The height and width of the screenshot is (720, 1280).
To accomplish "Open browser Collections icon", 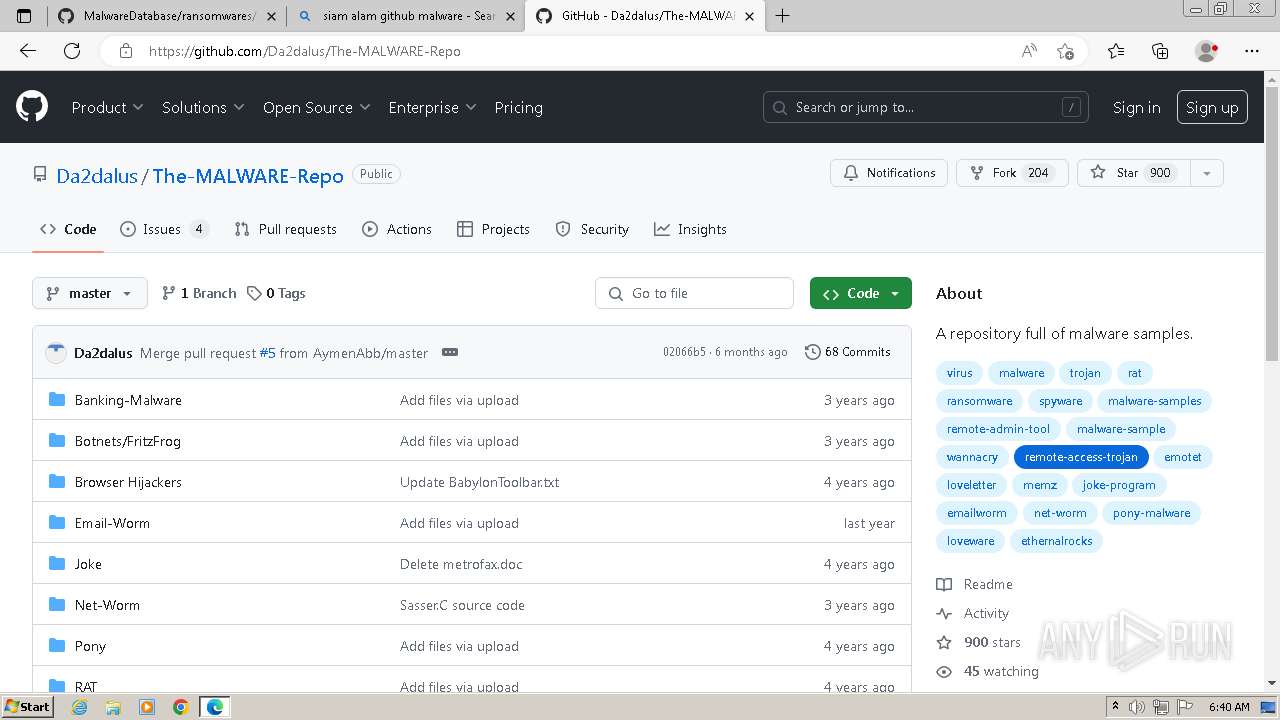I will (1160, 51).
